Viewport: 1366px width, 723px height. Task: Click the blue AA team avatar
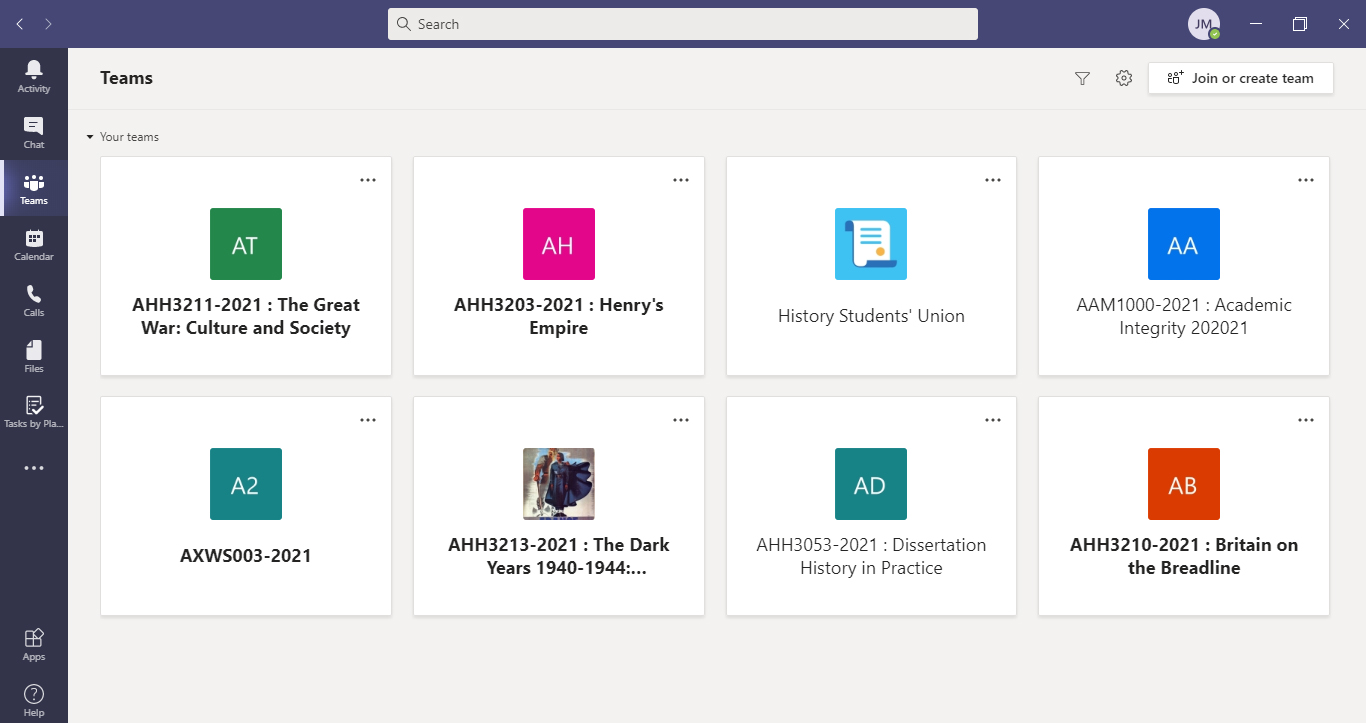click(x=1184, y=244)
